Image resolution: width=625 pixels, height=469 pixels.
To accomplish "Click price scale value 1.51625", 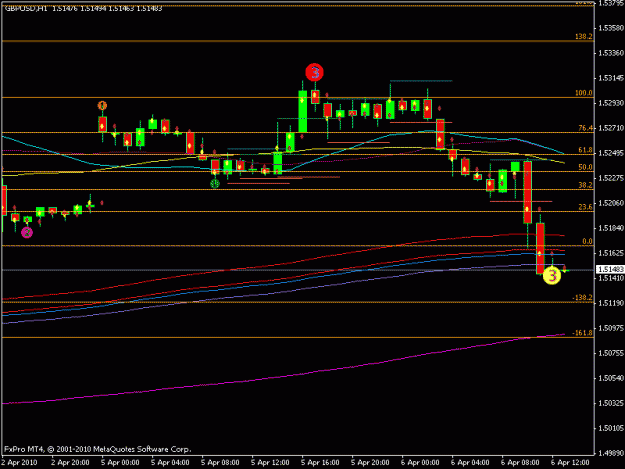I will coord(611,253).
